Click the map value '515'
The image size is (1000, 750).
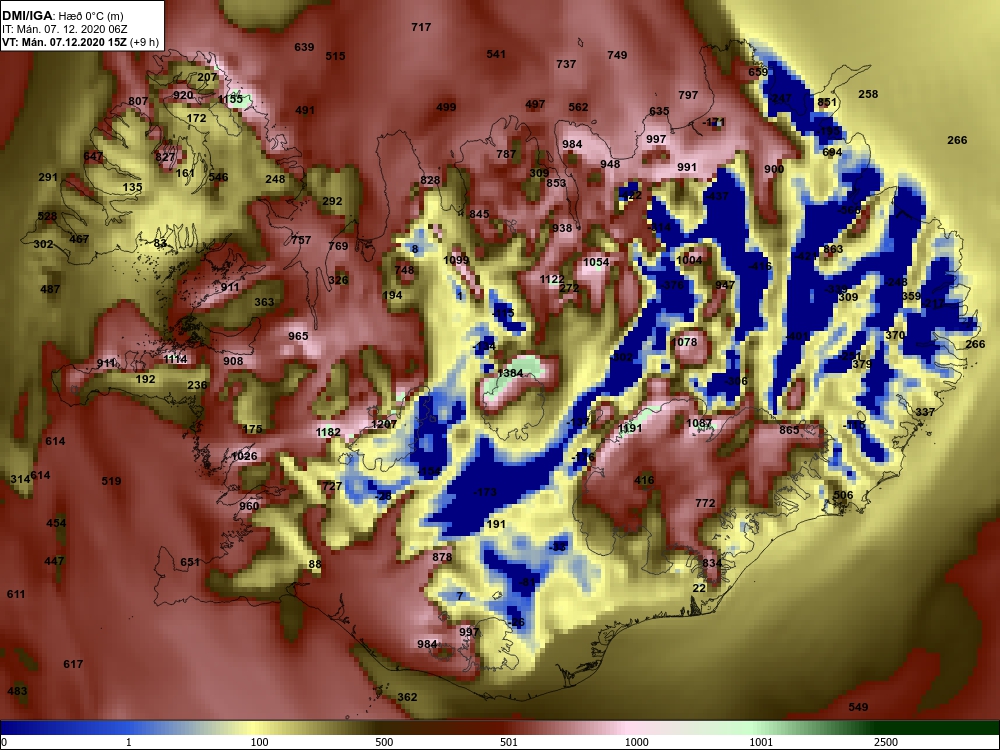click(x=335, y=56)
